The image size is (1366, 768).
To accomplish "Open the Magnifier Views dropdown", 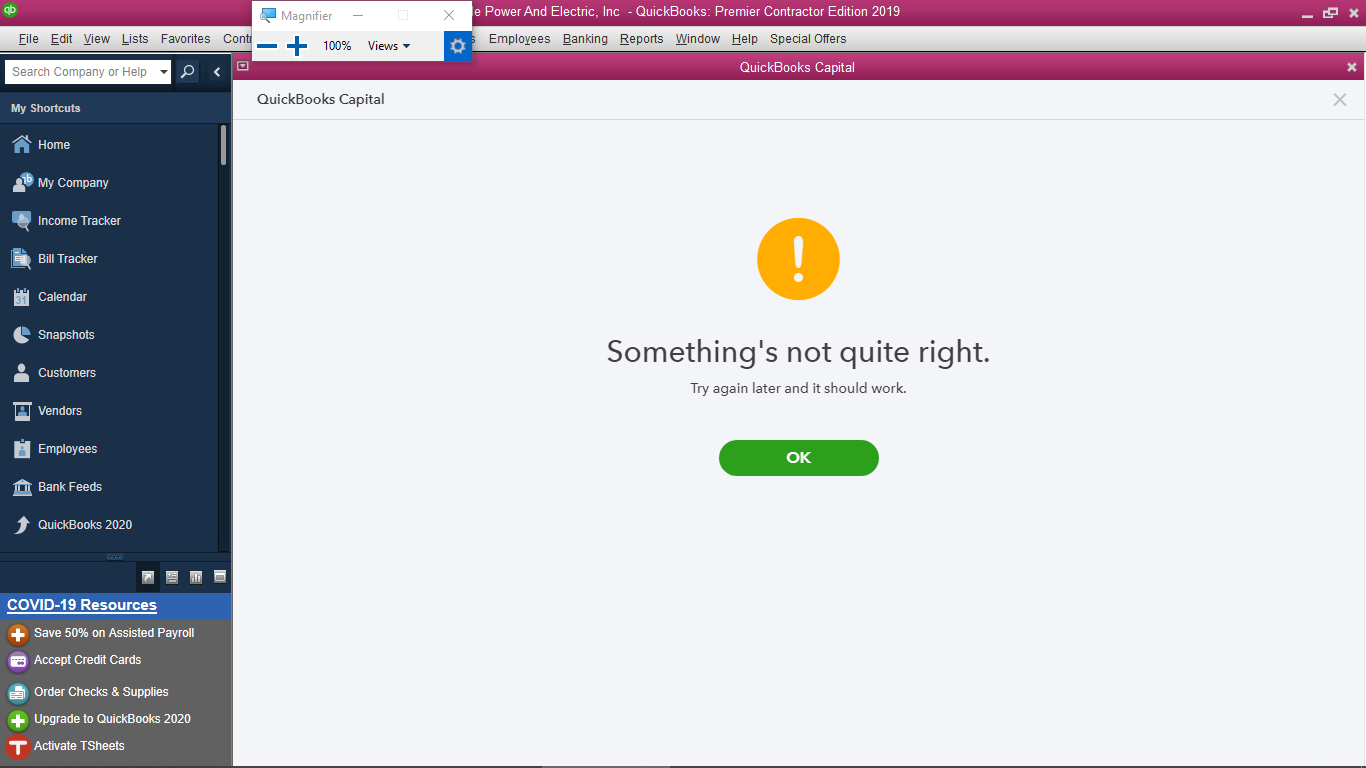I will (389, 46).
